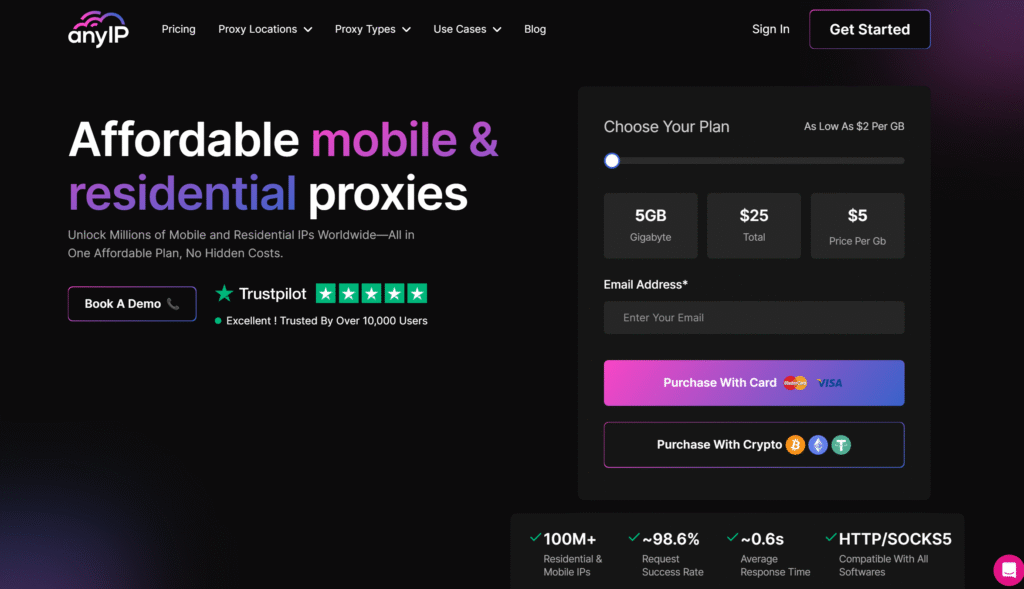Image resolution: width=1024 pixels, height=589 pixels.
Task: Click the Ethereum icon
Action: pos(818,445)
